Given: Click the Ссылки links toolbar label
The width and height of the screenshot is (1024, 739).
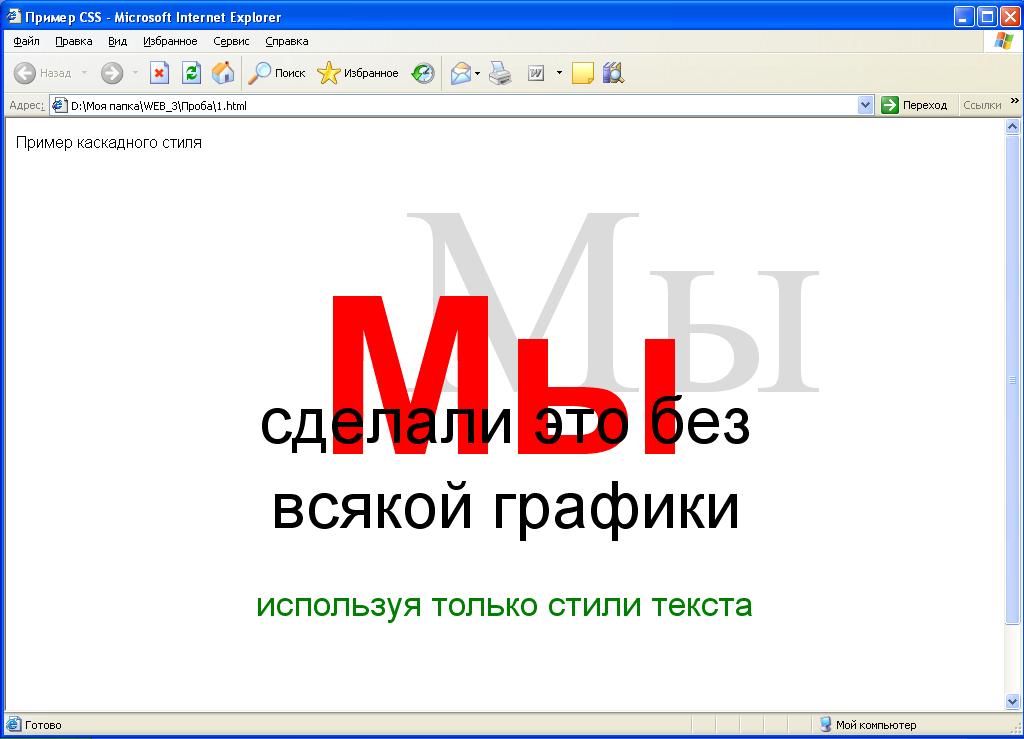Looking at the screenshot, I should [x=982, y=105].
